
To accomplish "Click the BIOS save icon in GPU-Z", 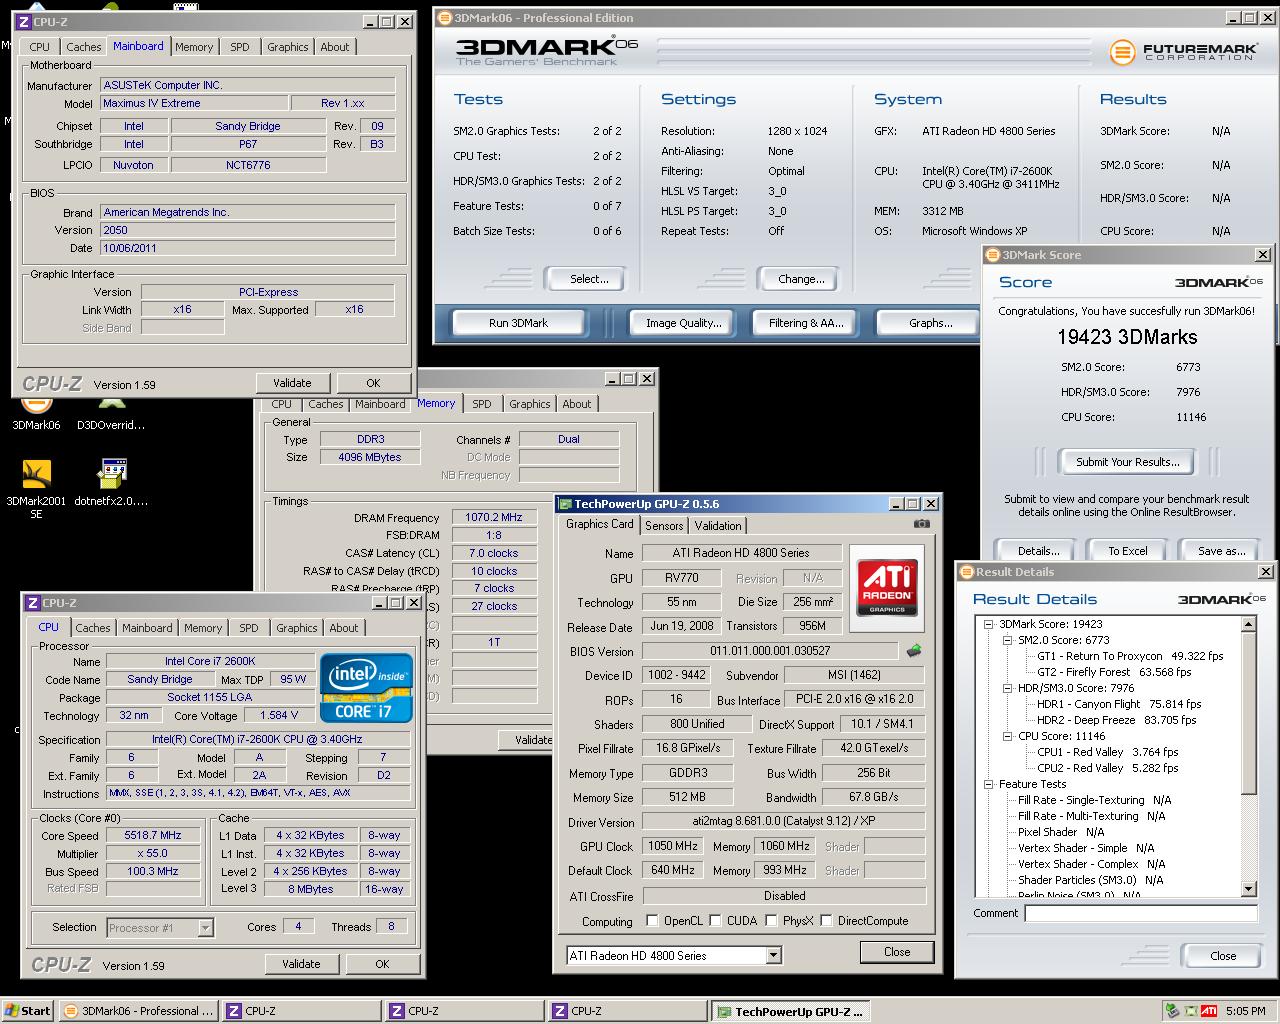I will (x=914, y=651).
